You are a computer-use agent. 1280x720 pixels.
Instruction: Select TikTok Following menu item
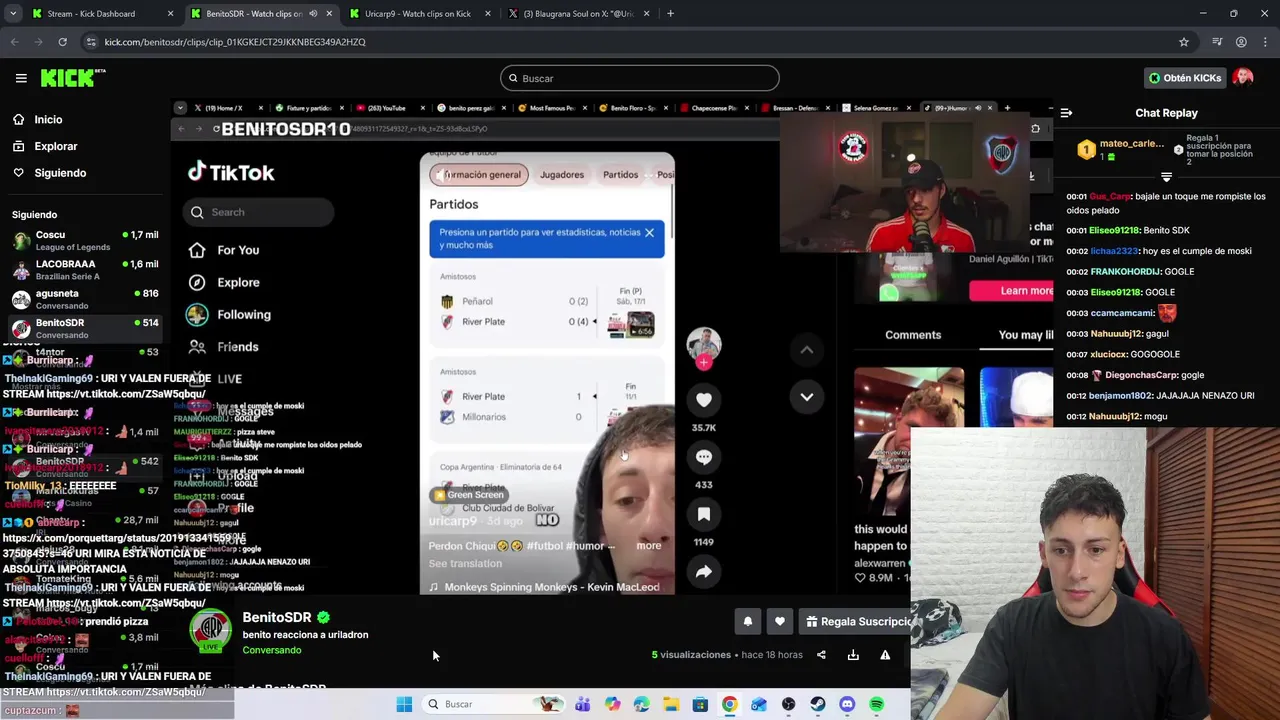click(x=229, y=314)
